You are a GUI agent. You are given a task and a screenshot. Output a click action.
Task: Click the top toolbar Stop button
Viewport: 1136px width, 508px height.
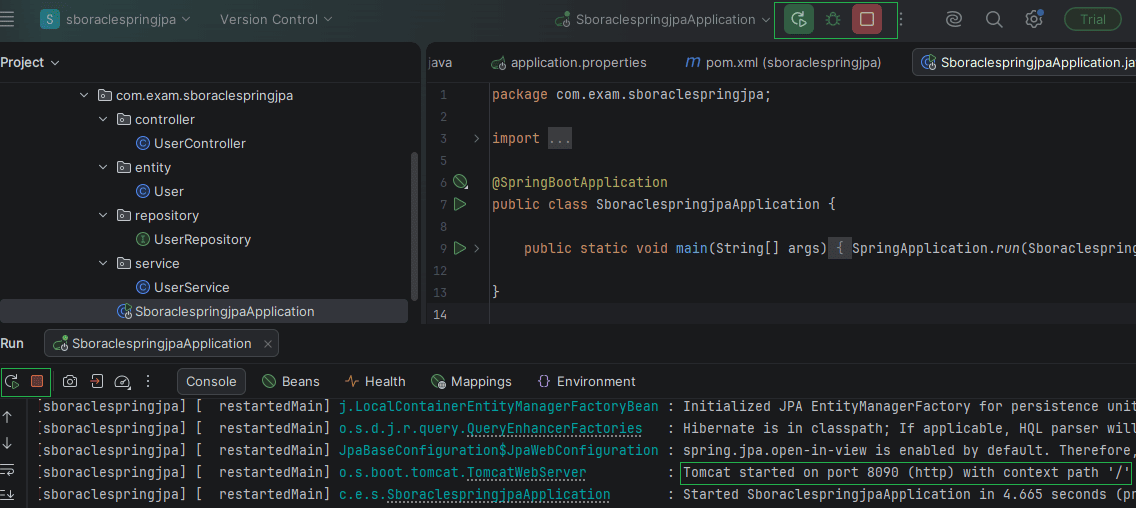866,20
